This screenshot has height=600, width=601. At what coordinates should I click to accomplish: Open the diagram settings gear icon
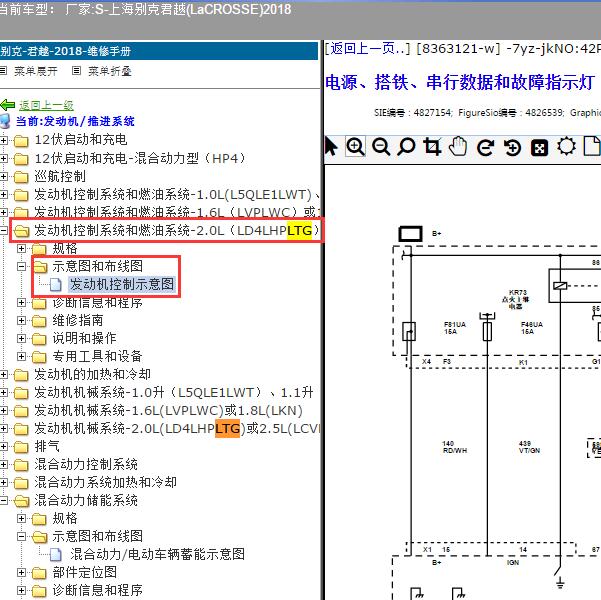[566, 146]
